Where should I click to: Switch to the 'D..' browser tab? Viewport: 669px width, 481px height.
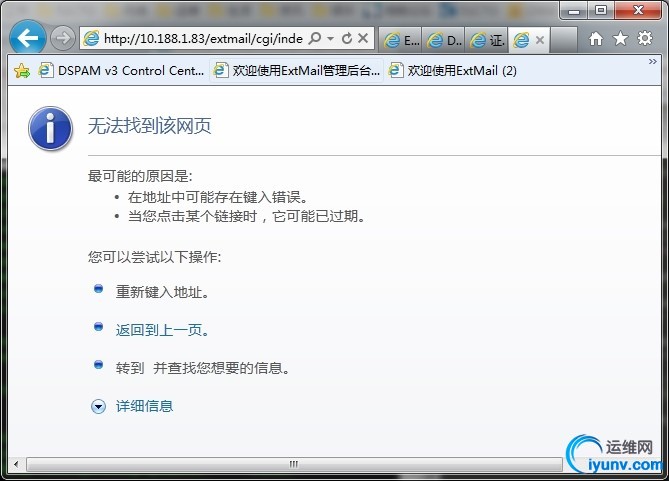point(444,40)
